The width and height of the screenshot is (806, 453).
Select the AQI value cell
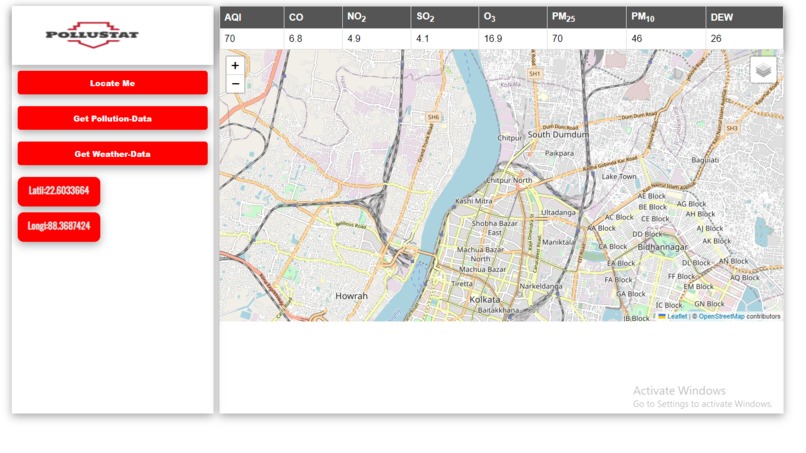click(x=252, y=39)
